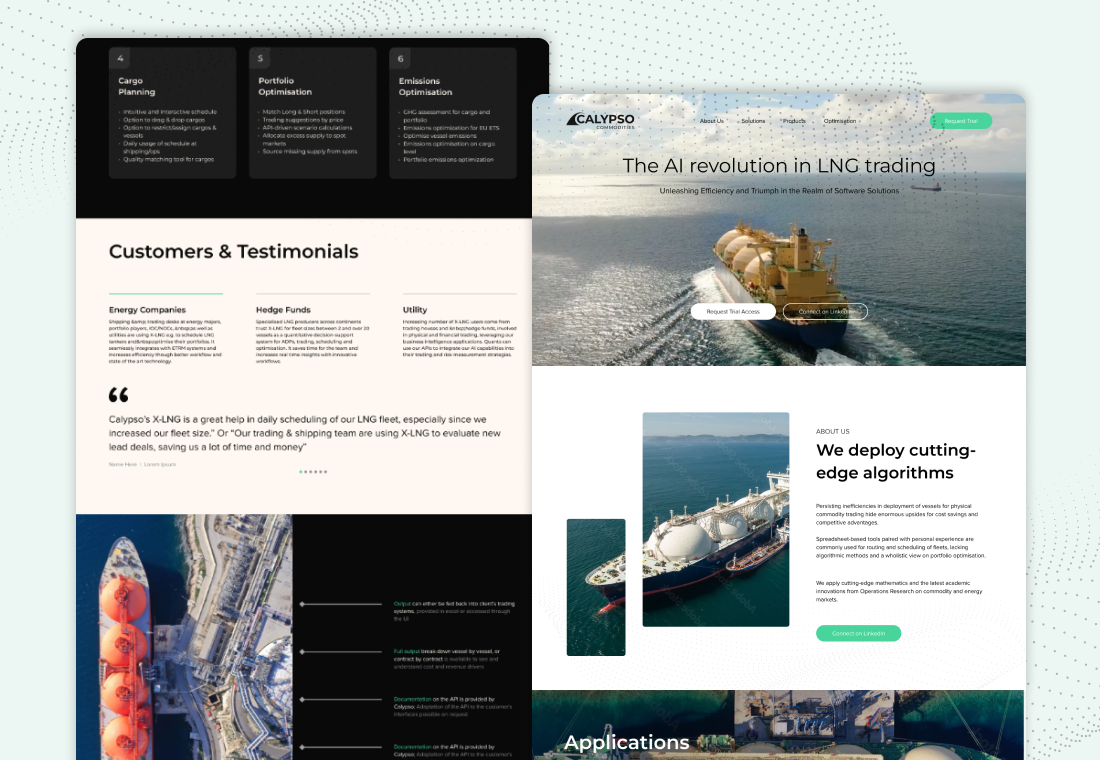Click the X-LNG testimonial quote text
Screen dimensions: 1100x760
click(304, 433)
